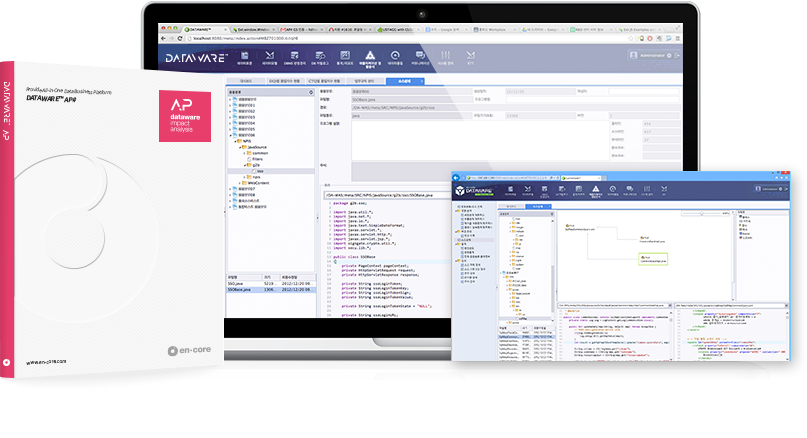Select the DATAWARE browser tab in laptop window

coord(205,29)
